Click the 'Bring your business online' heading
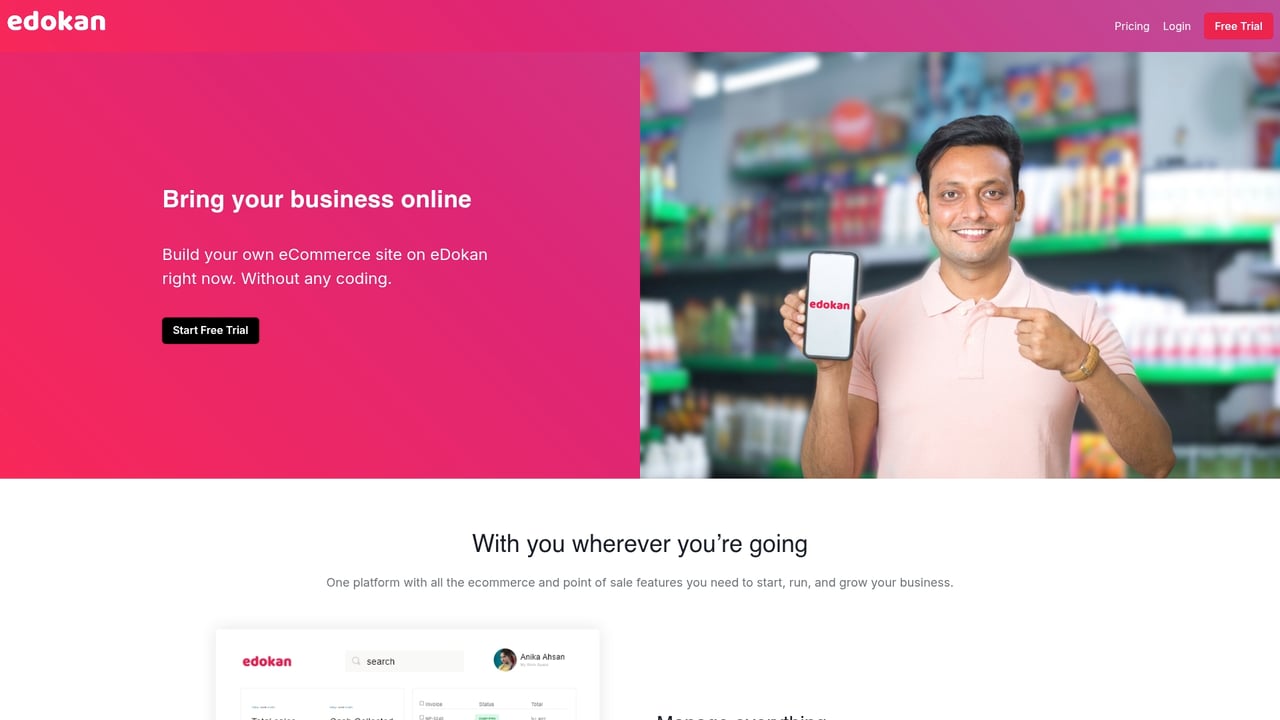 pos(317,199)
